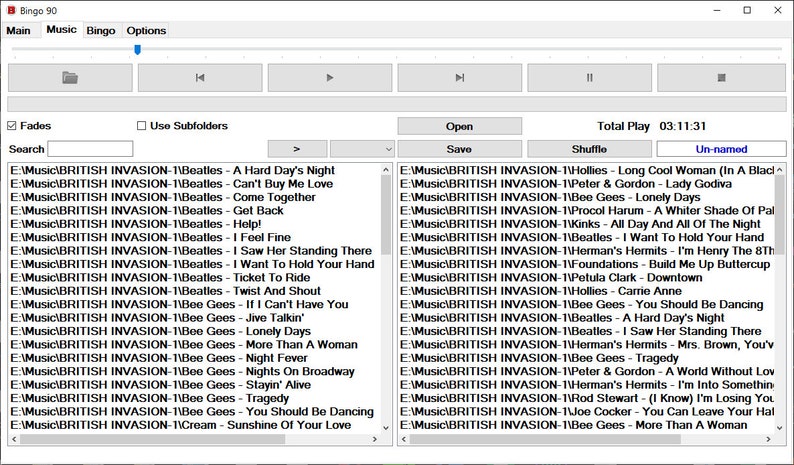Image resolution: width=794 pixels, height=465 pixels.
Task: Maximize the Bingo 90 window
Action: pos(747,10)
